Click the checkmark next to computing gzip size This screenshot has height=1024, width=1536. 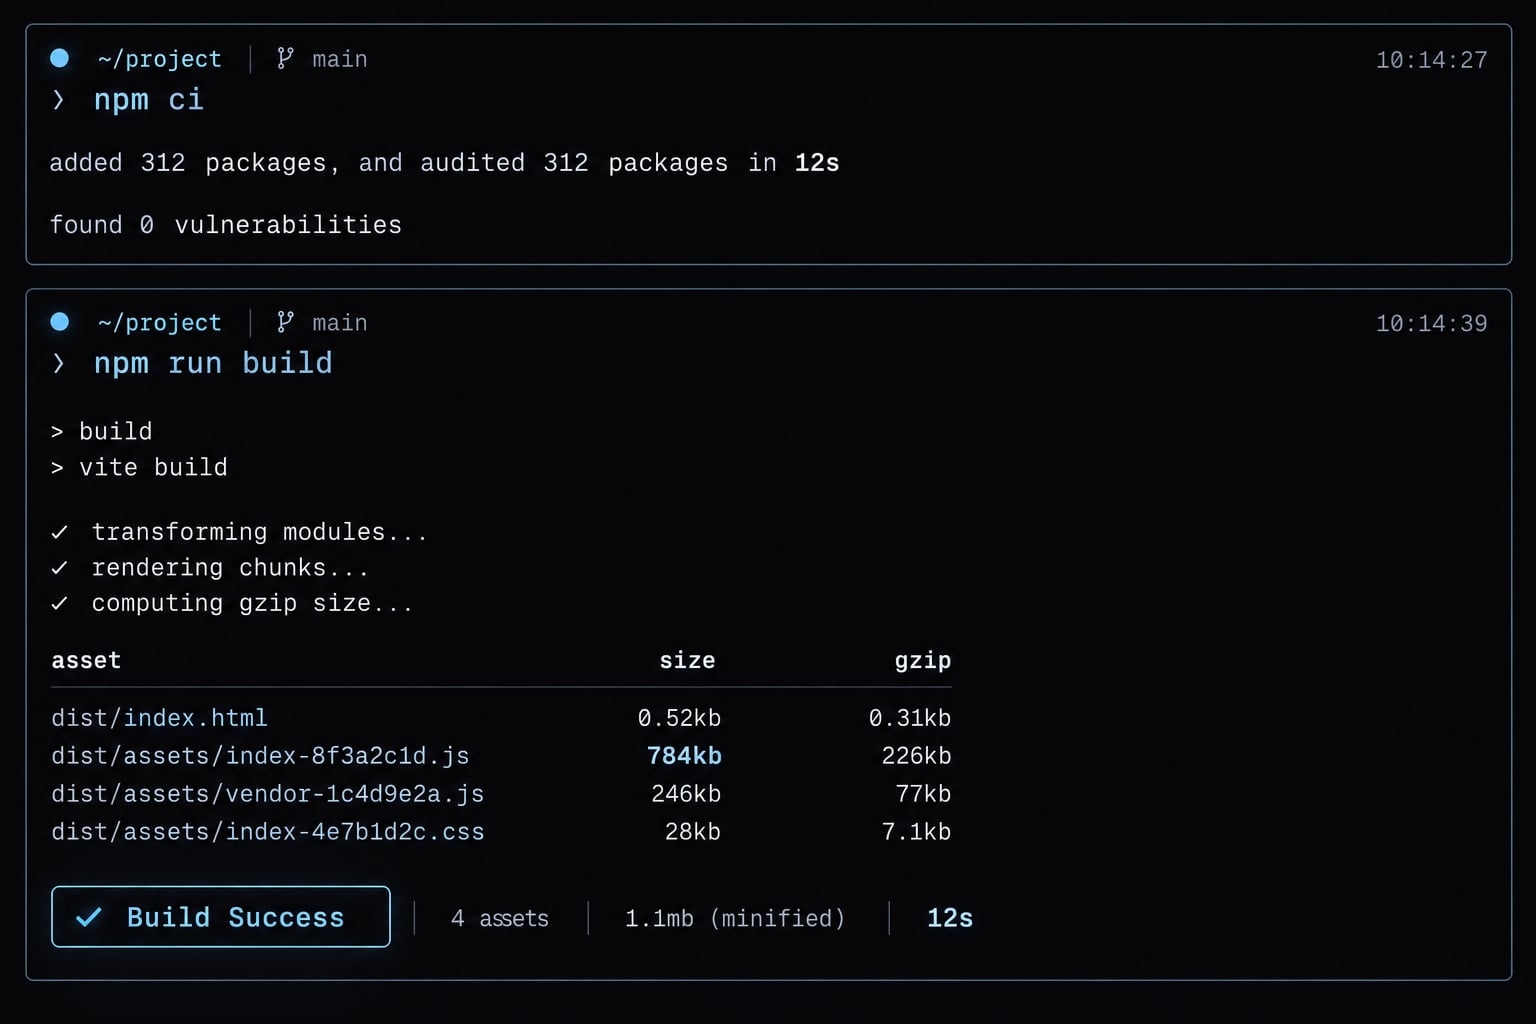click(x=60, y=603)
